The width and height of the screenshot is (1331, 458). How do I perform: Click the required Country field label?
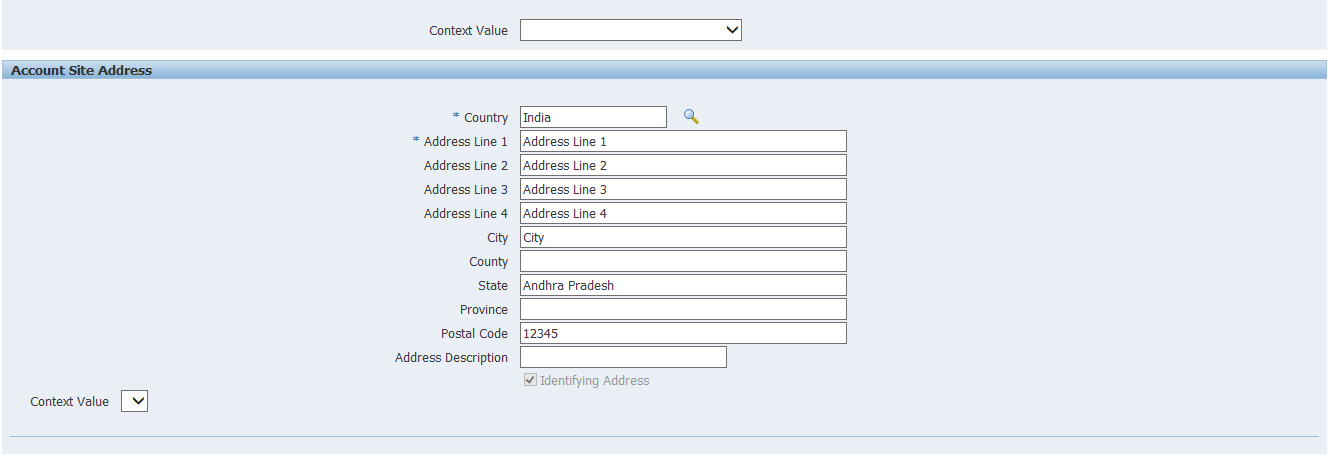[x=485, y=118]
